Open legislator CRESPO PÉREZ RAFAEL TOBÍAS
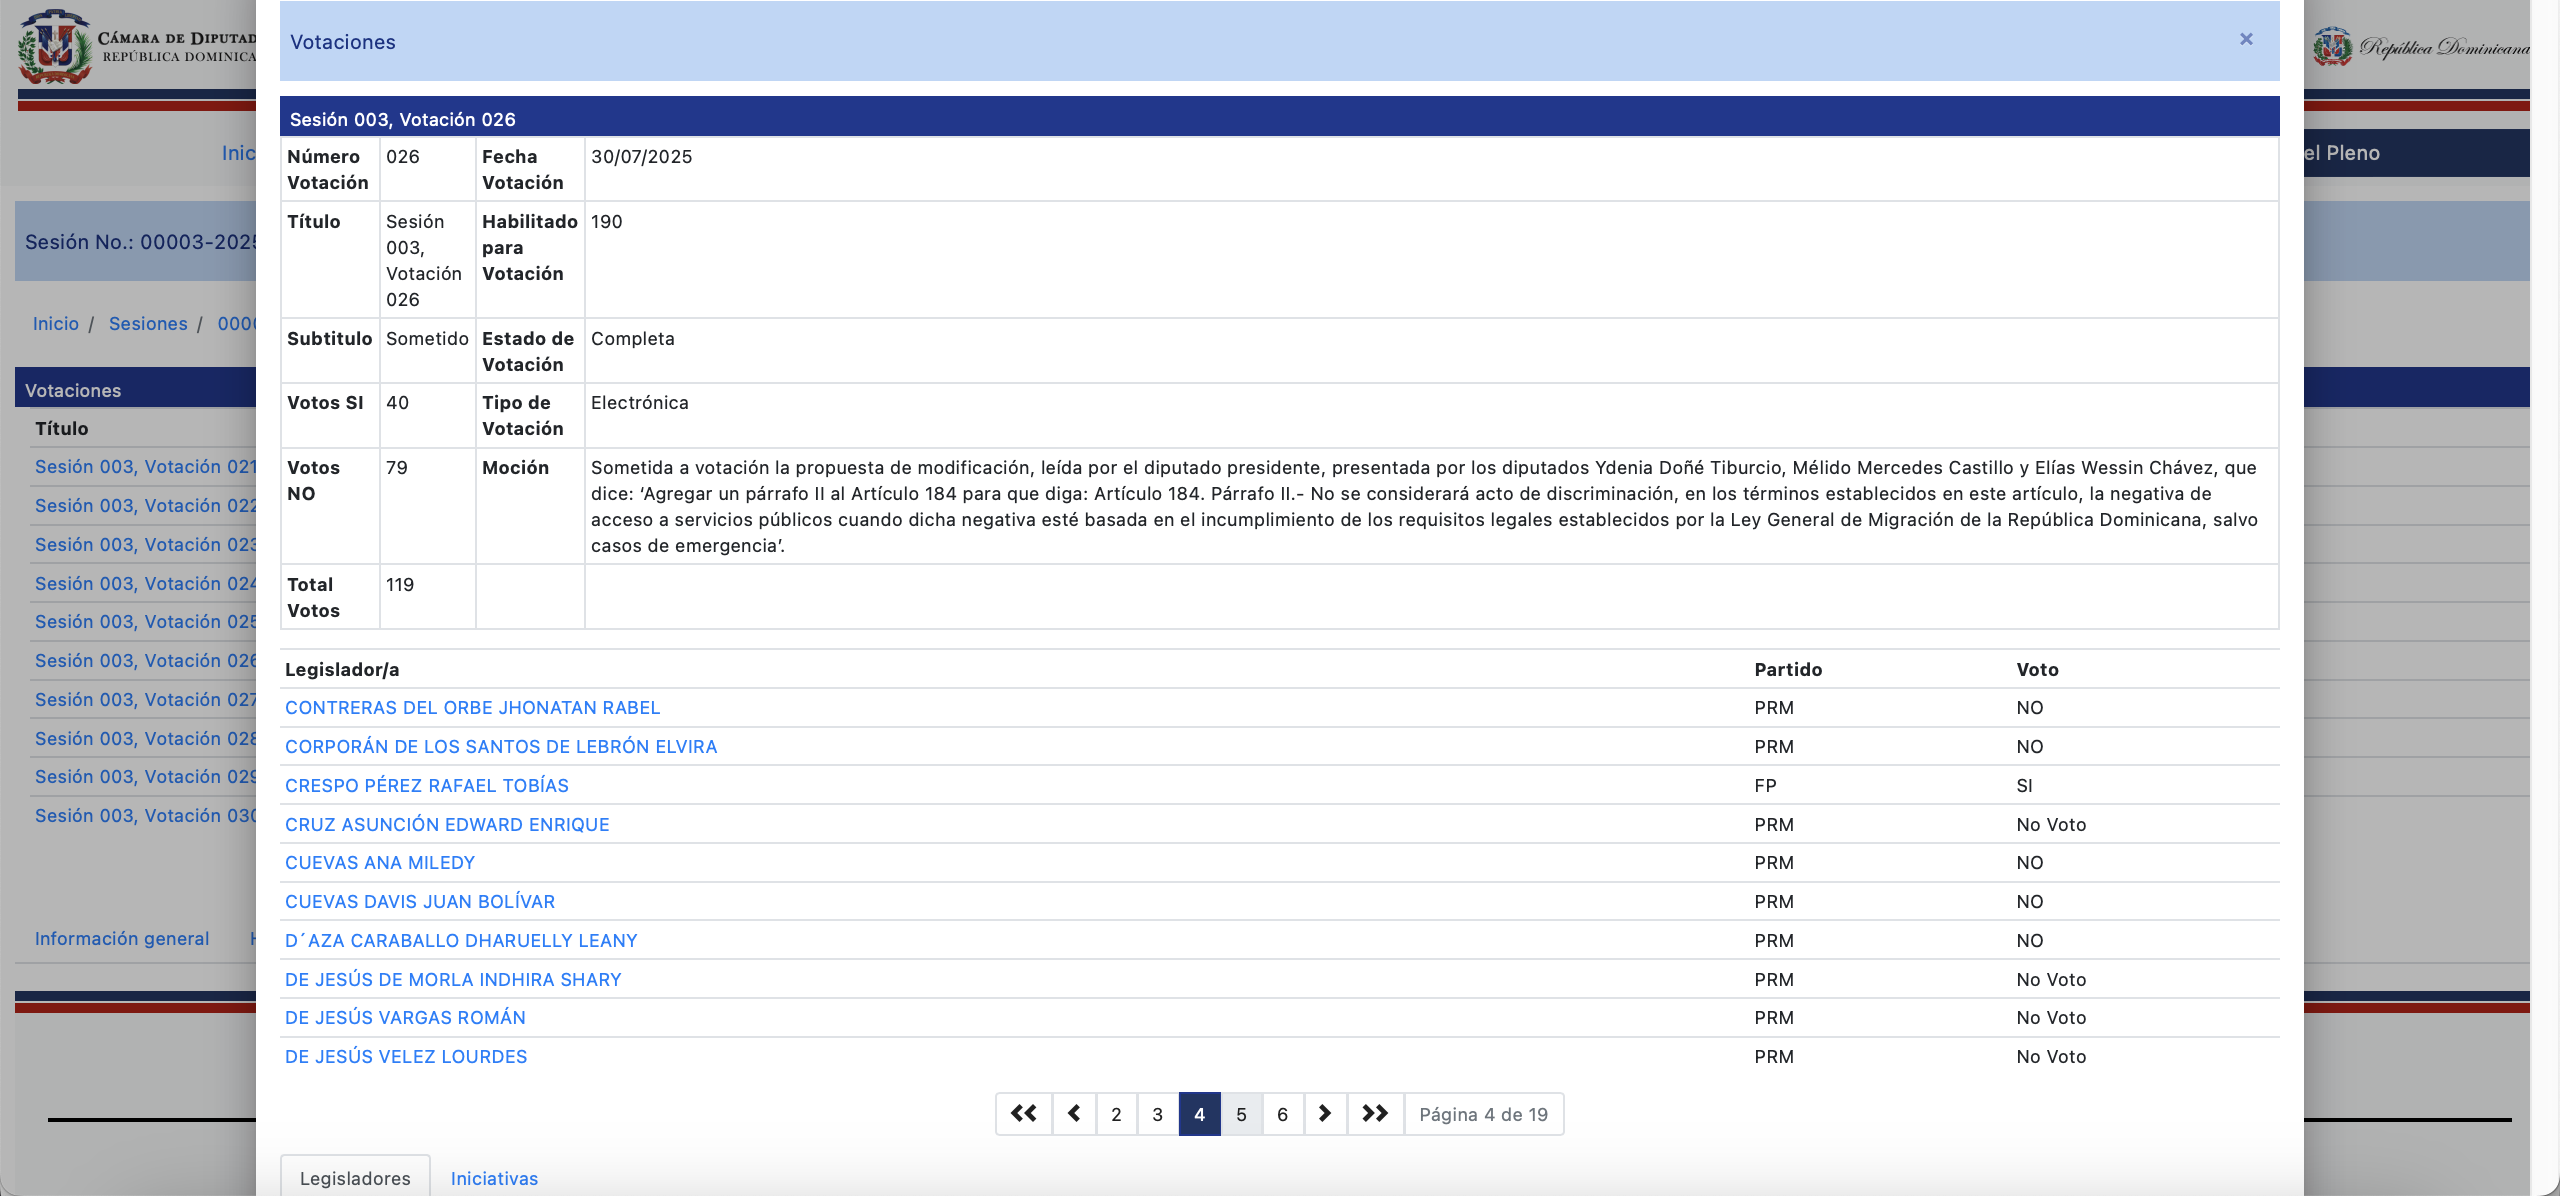 tap(427, 785)
